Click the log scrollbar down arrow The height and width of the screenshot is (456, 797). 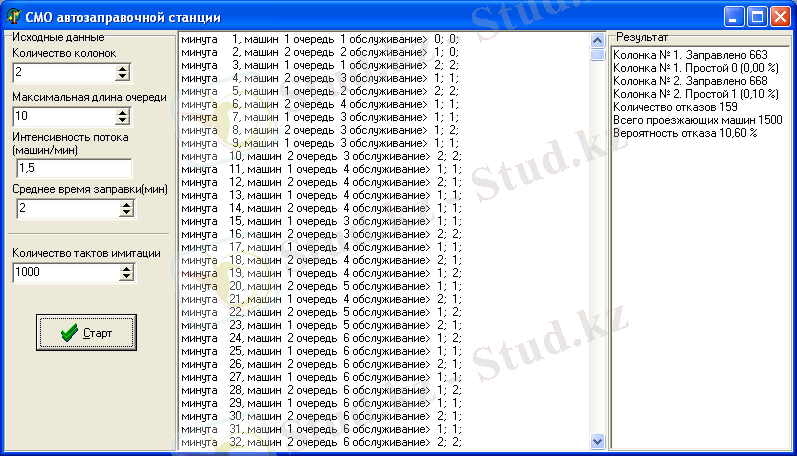pyautogui.click(x=597, y=442)
